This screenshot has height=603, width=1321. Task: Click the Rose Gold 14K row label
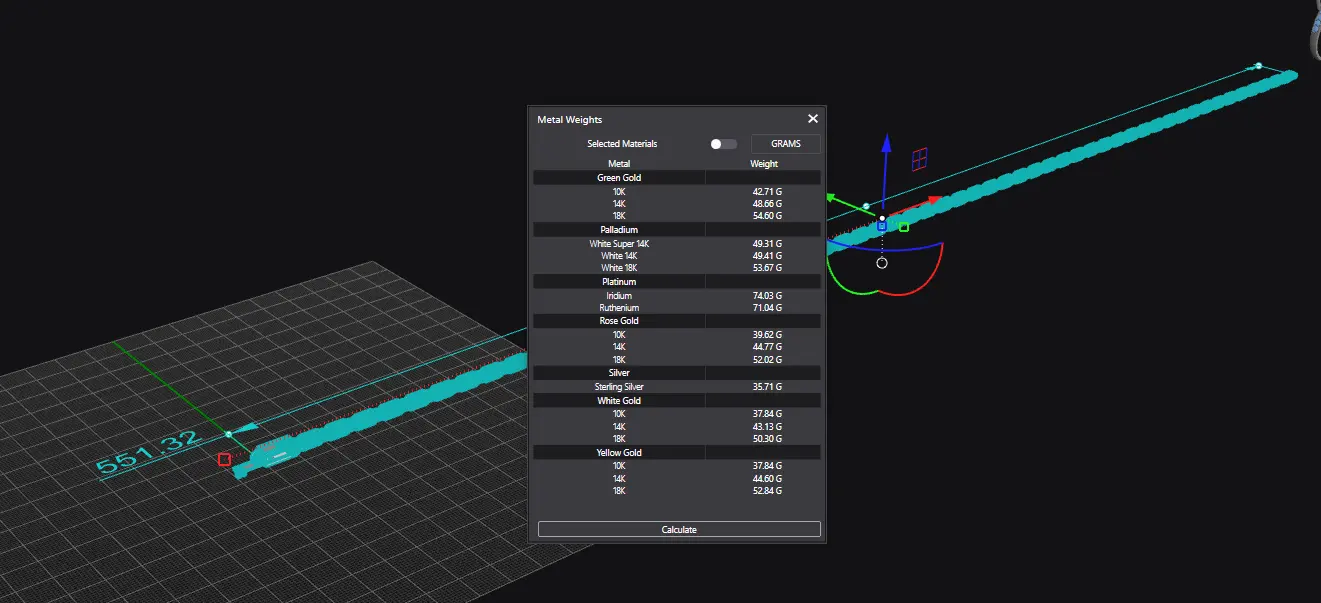(x=619, y=347)
